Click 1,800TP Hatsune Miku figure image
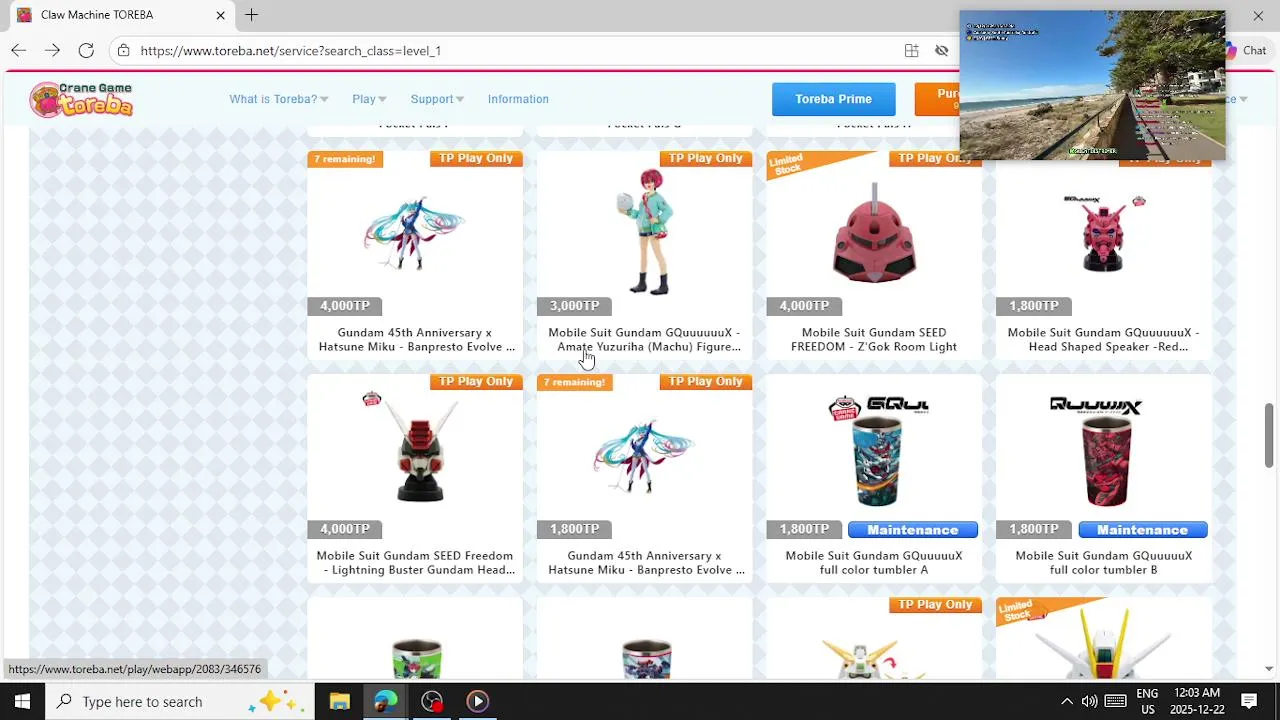The image size is (1280, 720). tap(645, 455)
